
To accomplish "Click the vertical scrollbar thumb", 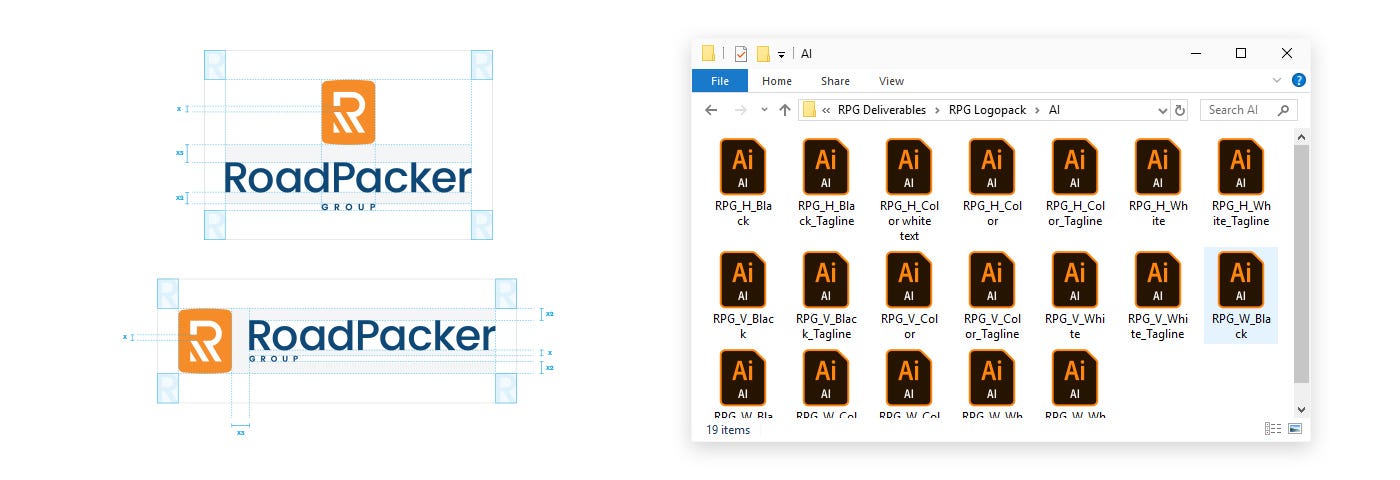I will [1301, 264].
